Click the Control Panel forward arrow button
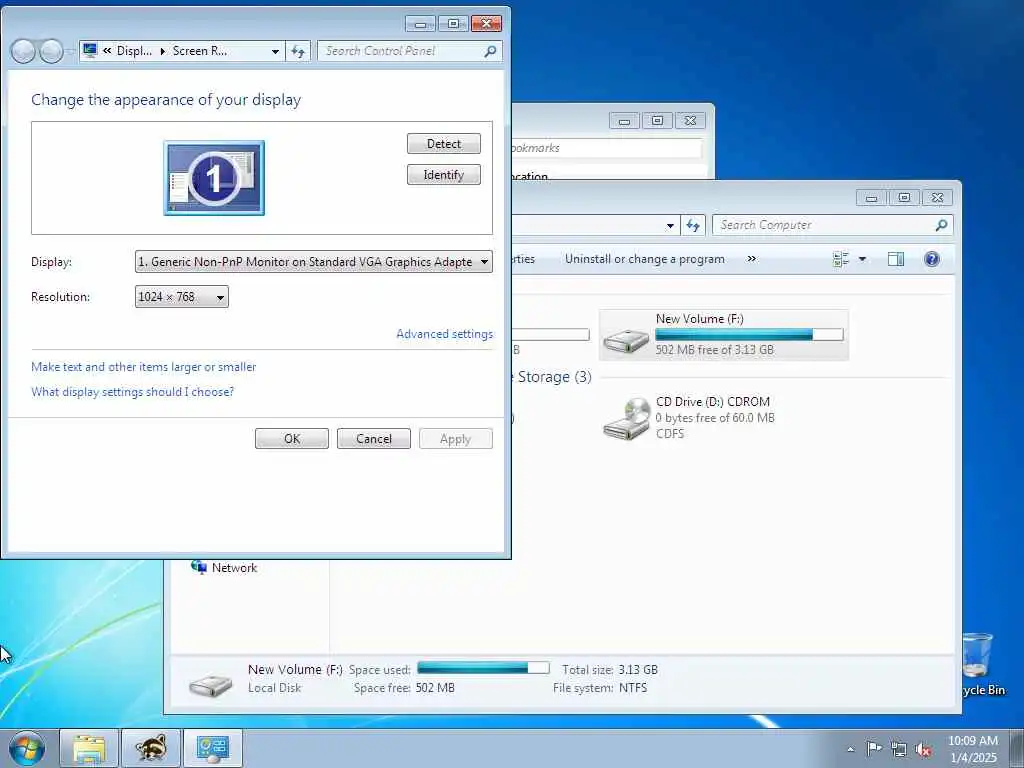The width and height of the screenshot is (1024, 768). (51, 51)
